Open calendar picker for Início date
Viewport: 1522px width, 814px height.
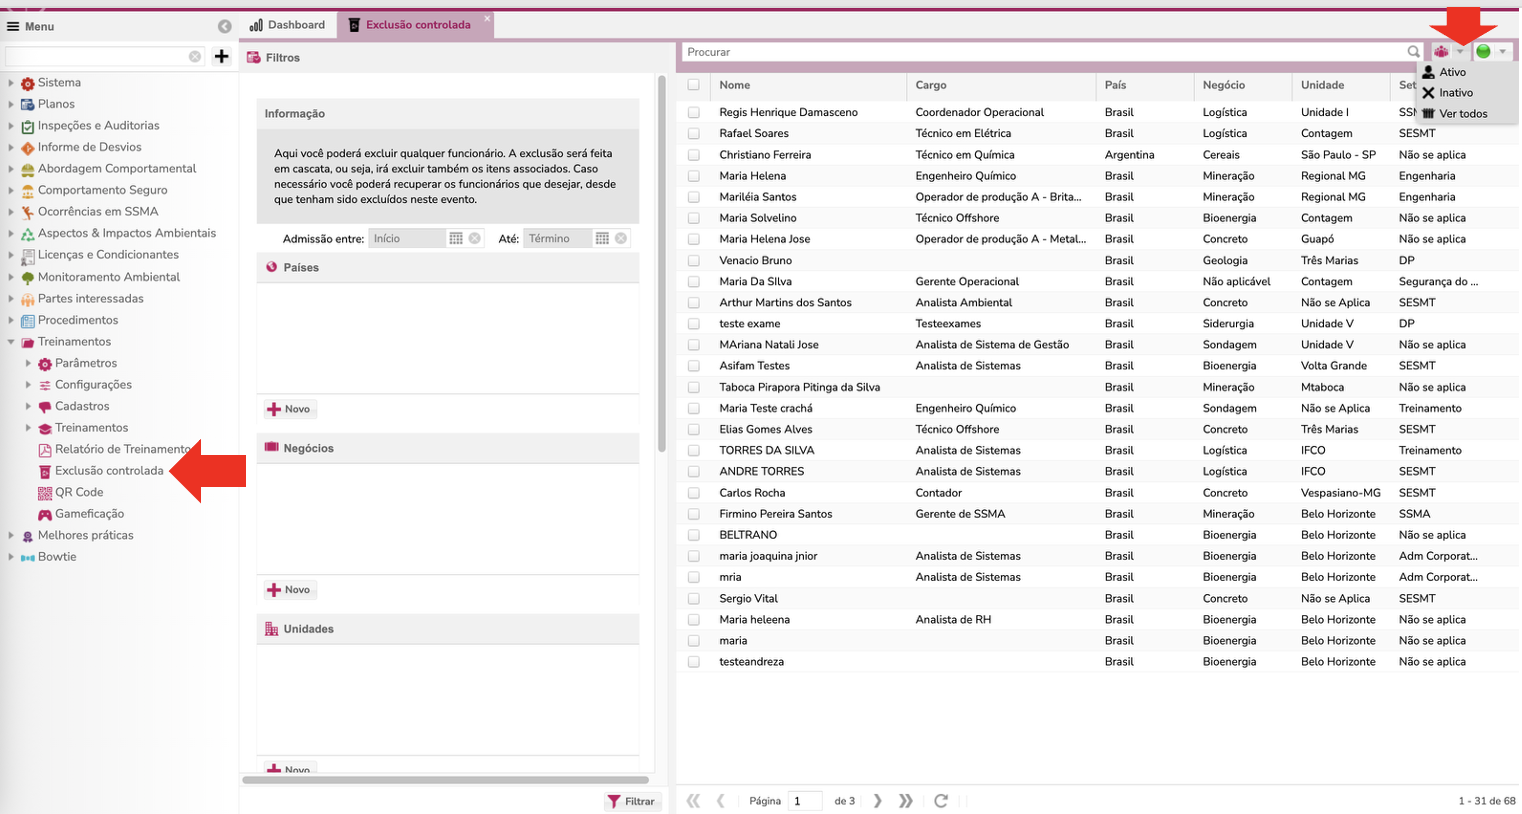tap(456, 239)
